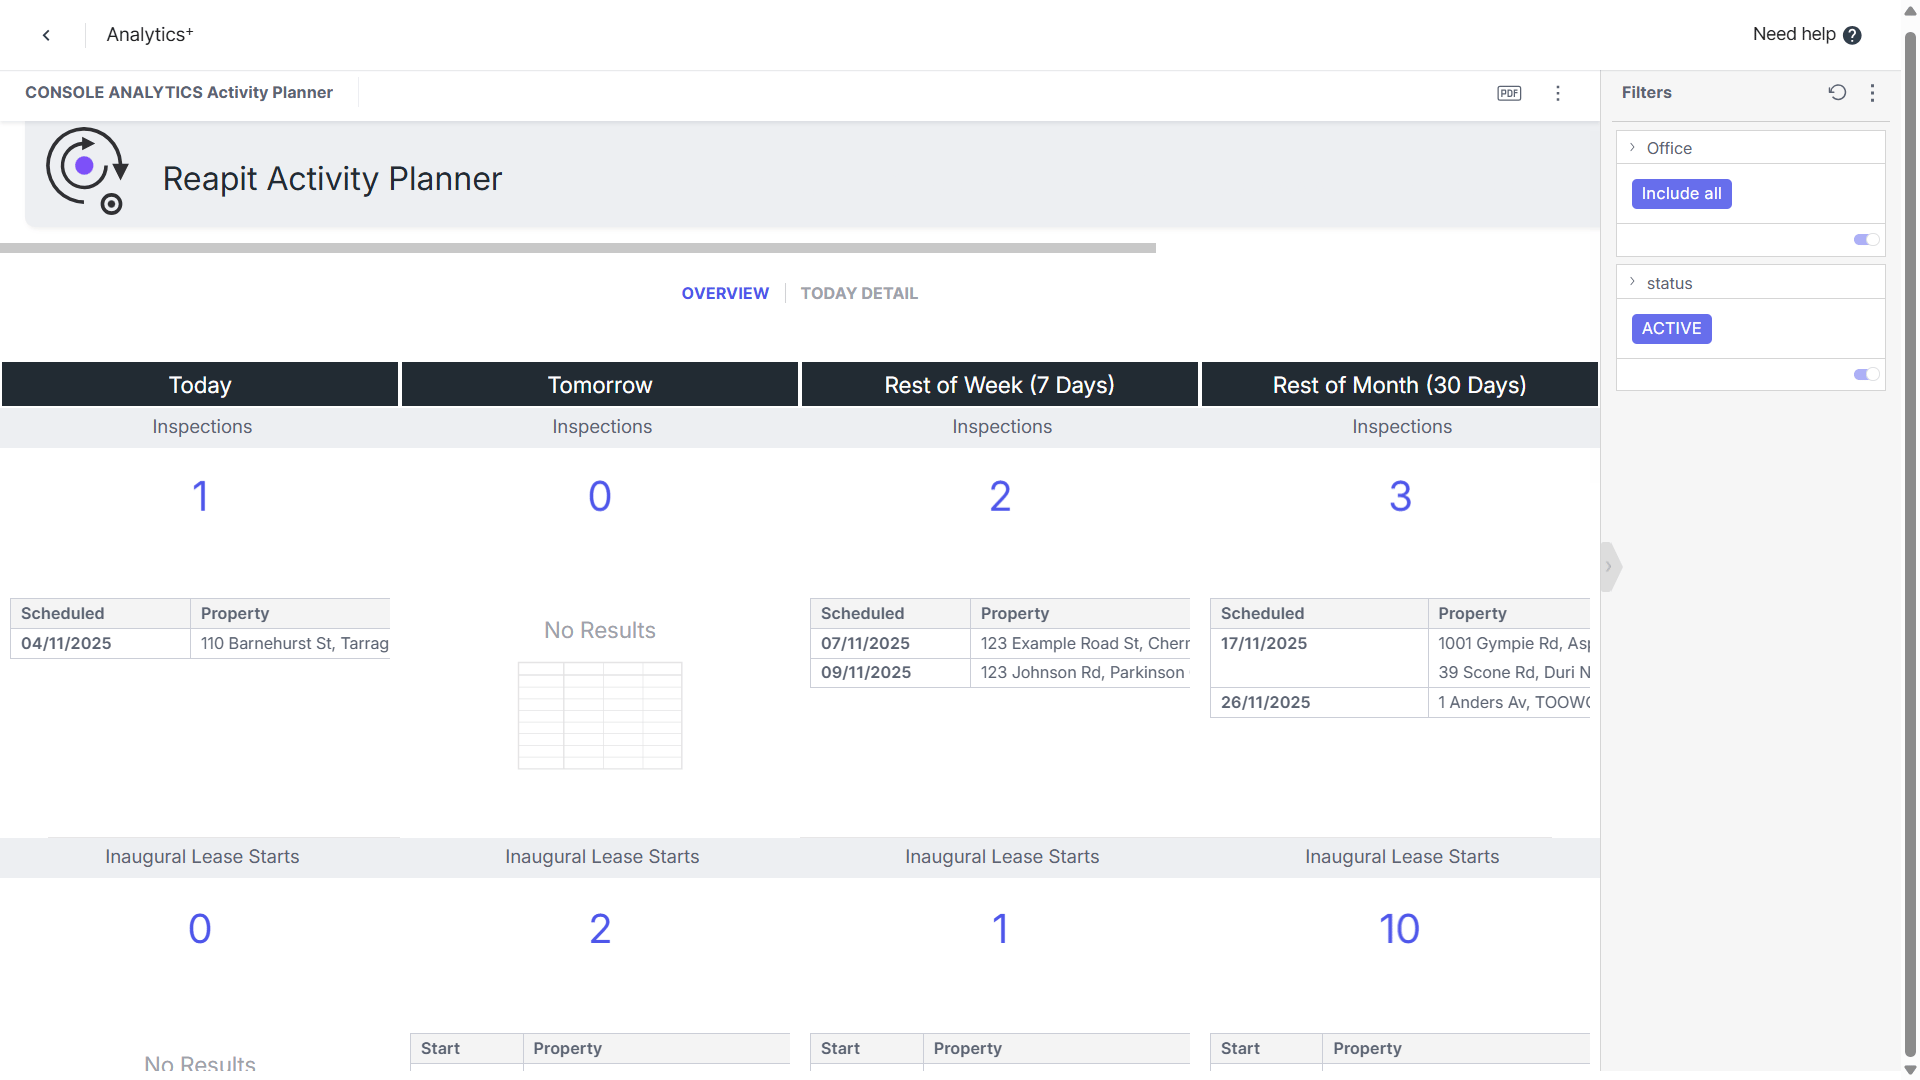Viewport: 1920px width, 1080px height.
Task: Click the horizontal scrollbar under the header
Action: tap(578, 248)
